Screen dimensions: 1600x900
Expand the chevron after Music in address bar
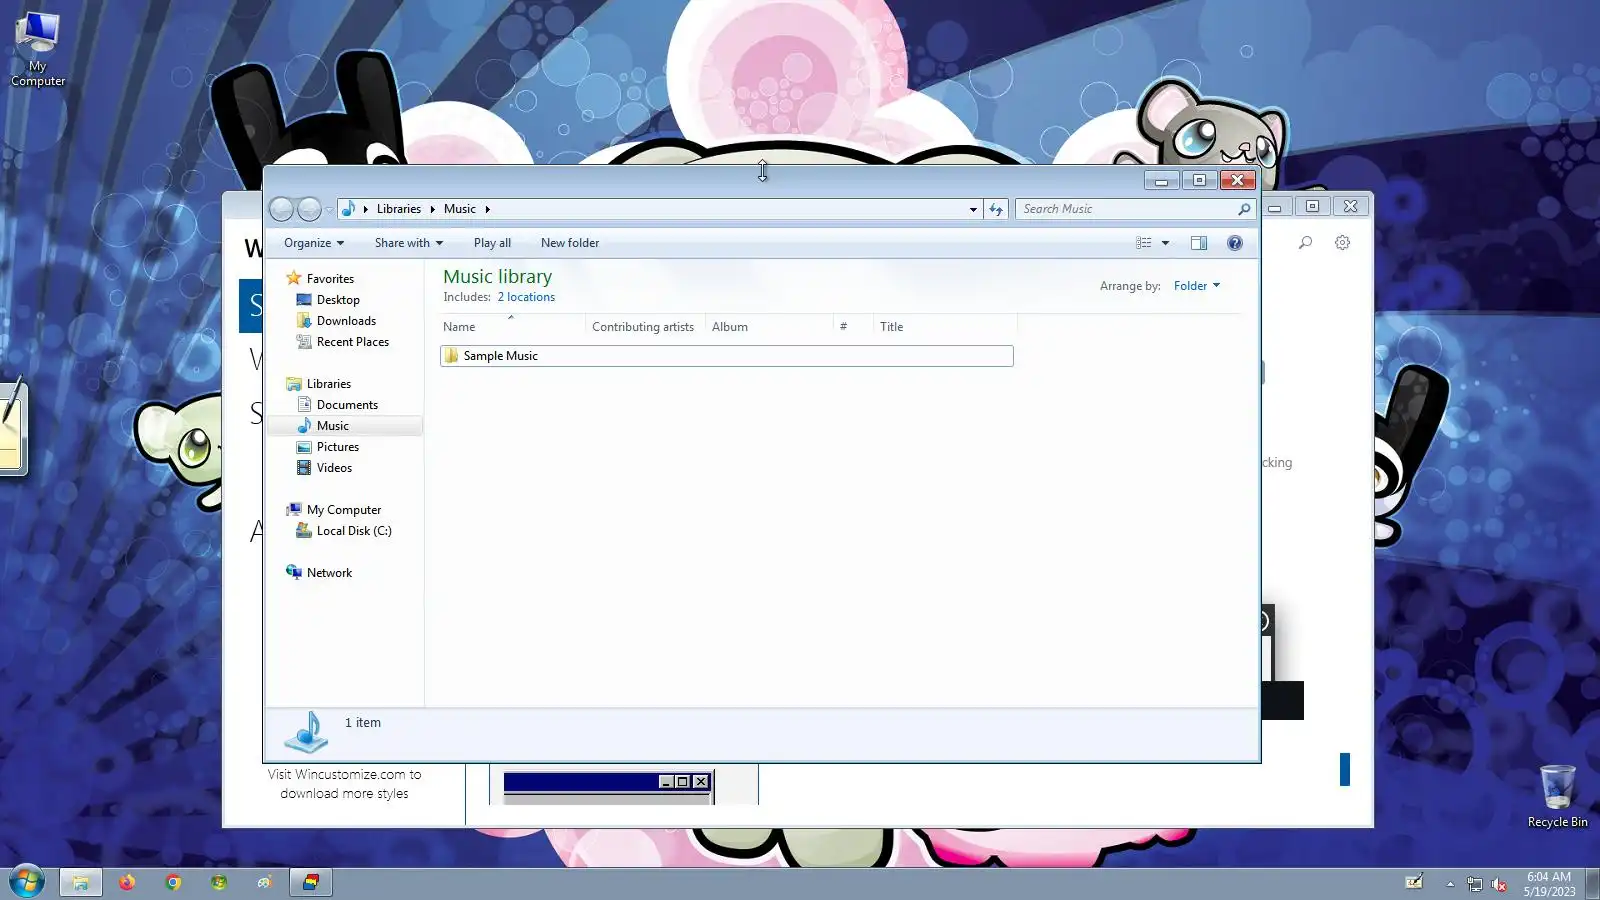point(488,209)
